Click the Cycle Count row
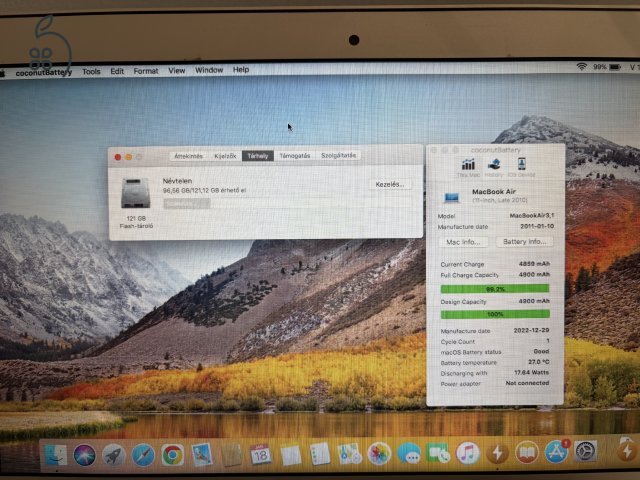Screen dimensions: 640x480 (x=495, y=341)
